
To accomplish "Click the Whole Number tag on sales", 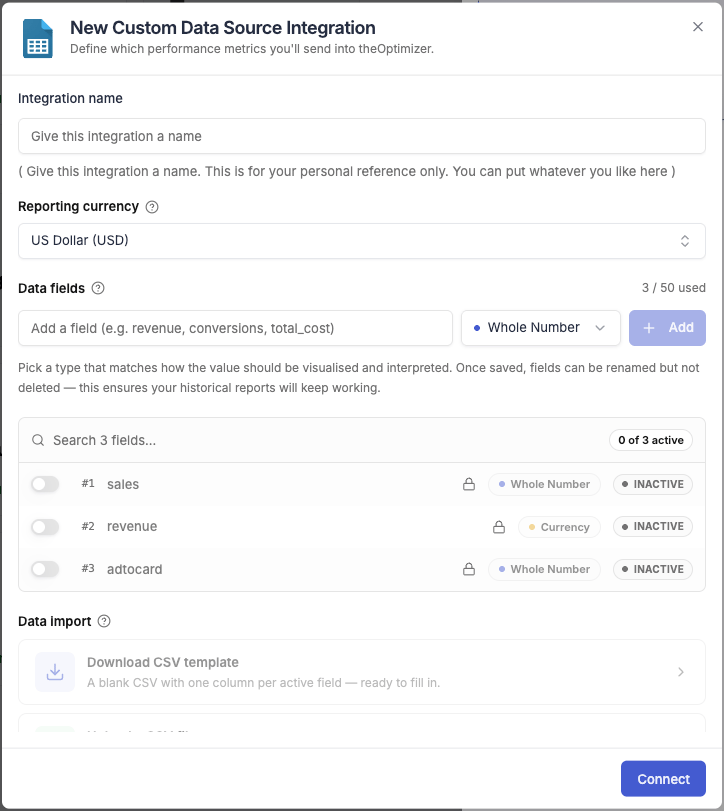I will tap(544, 484).
